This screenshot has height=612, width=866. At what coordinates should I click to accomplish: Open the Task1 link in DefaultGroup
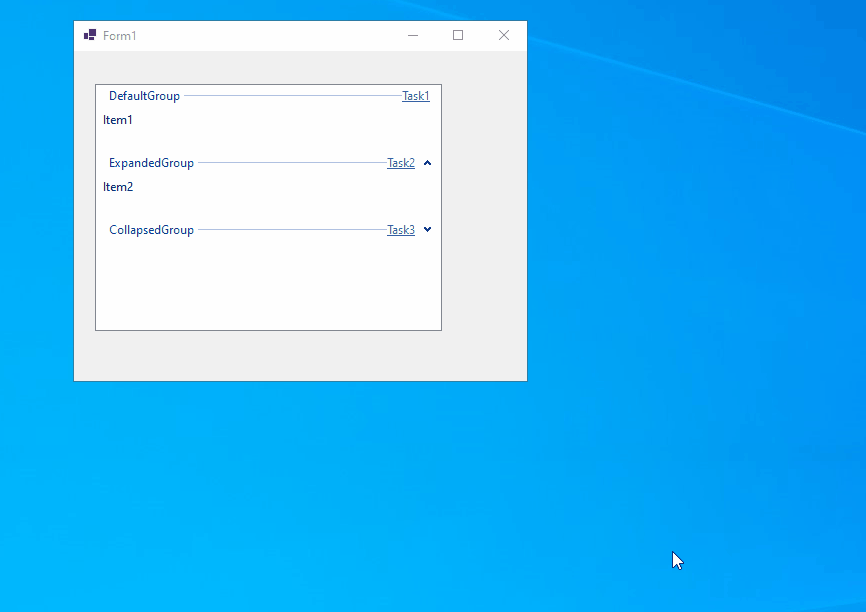[415, 95]
